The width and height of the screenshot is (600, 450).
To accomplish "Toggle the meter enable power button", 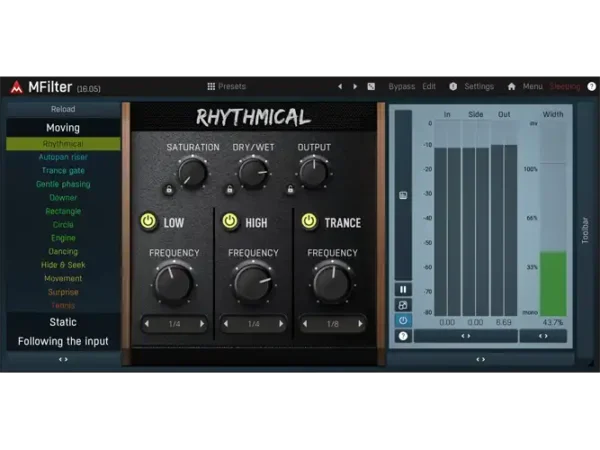I will click(x=403, y=321).
